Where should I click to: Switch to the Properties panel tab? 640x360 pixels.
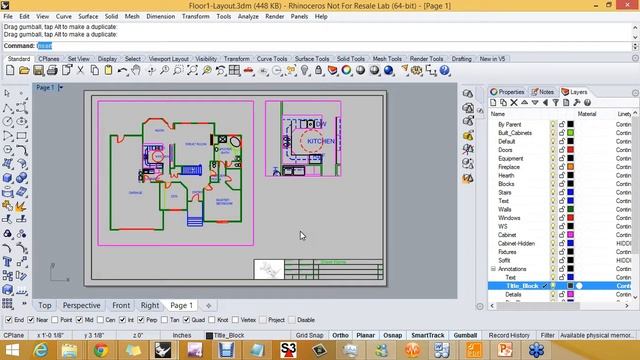click(507, 92)
